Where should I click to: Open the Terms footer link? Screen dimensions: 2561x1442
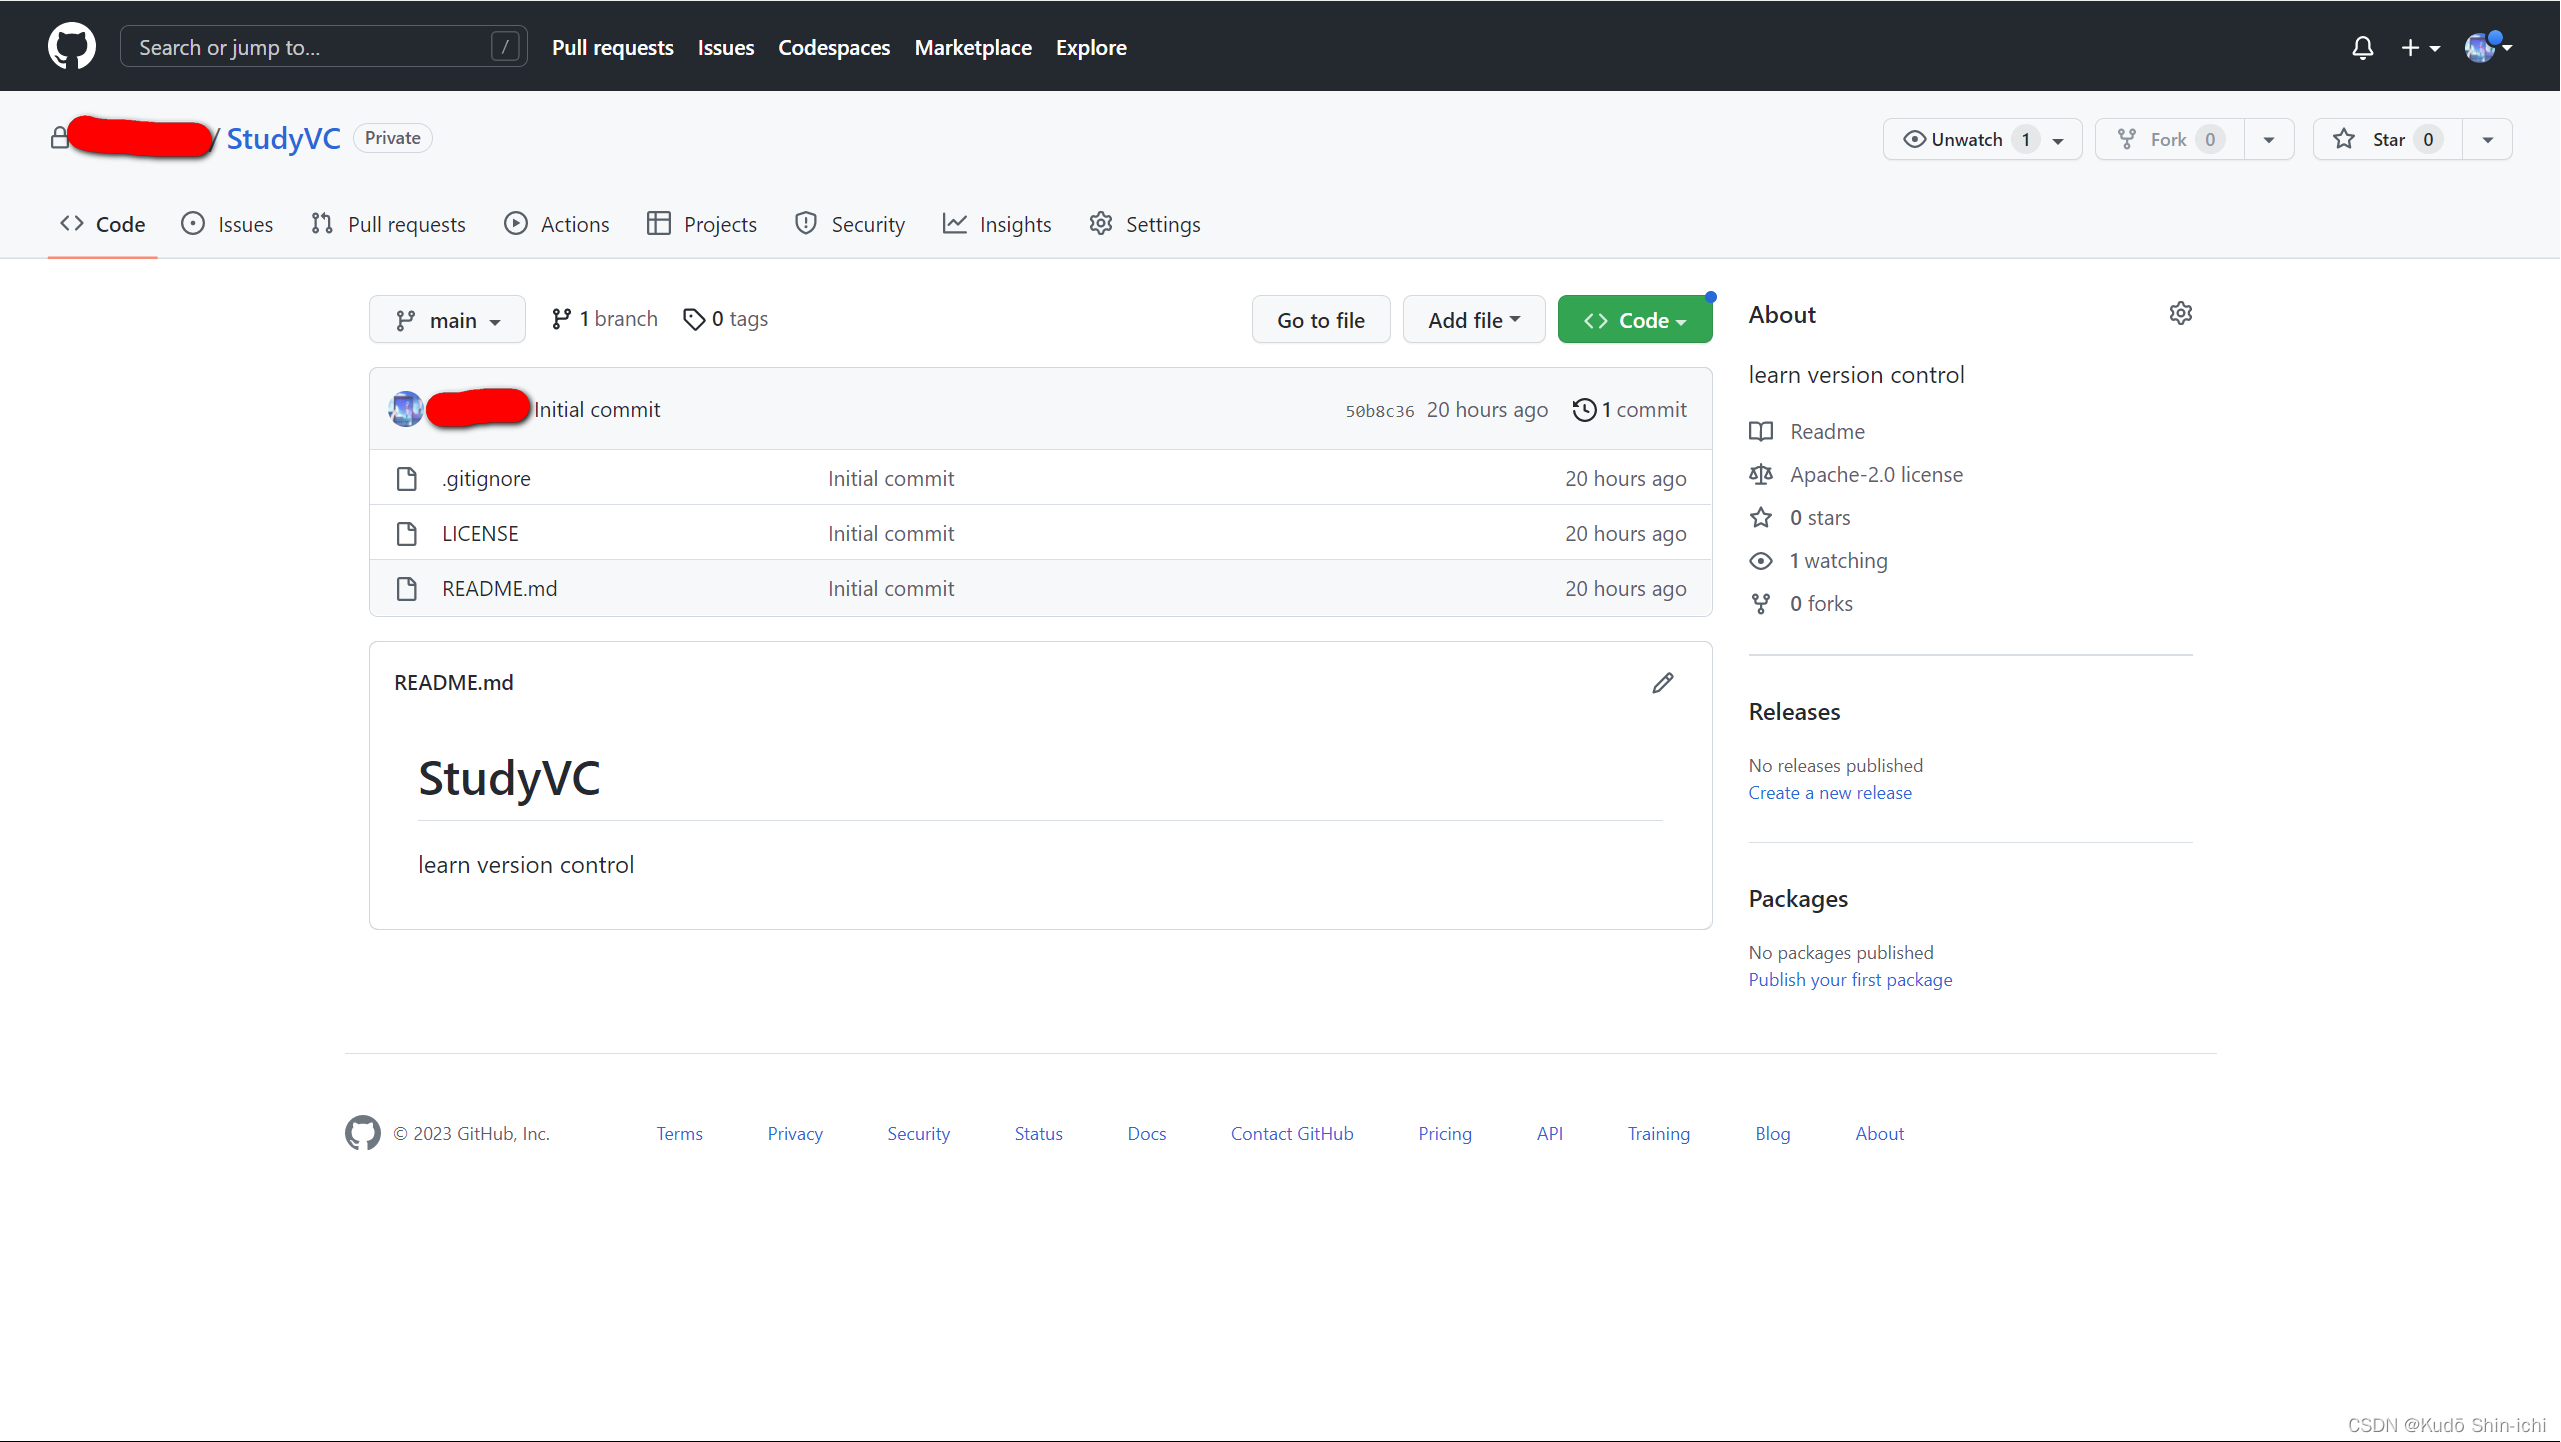click(x=679, y=1134)
